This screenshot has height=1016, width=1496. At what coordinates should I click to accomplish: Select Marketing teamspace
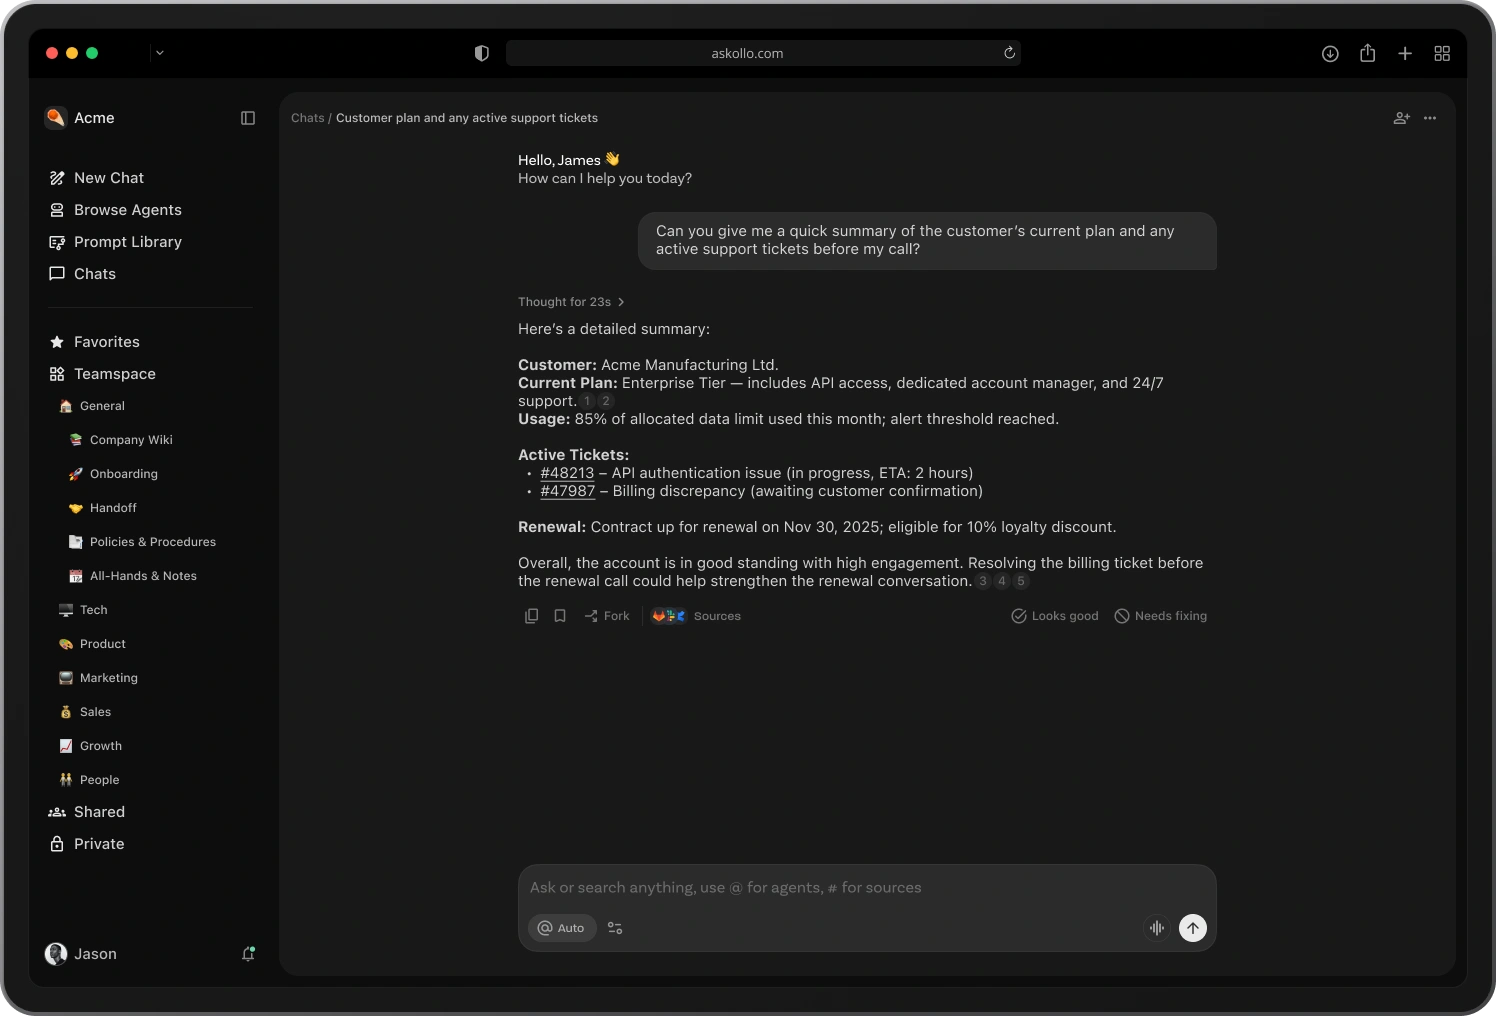(98, 678)
